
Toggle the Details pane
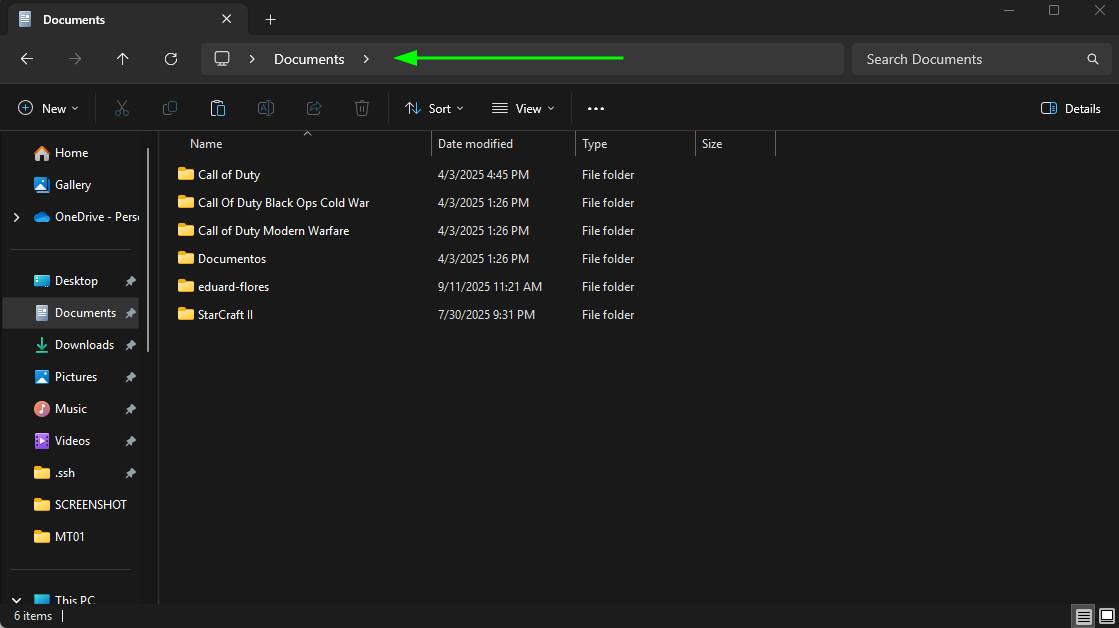point(1071,108)
